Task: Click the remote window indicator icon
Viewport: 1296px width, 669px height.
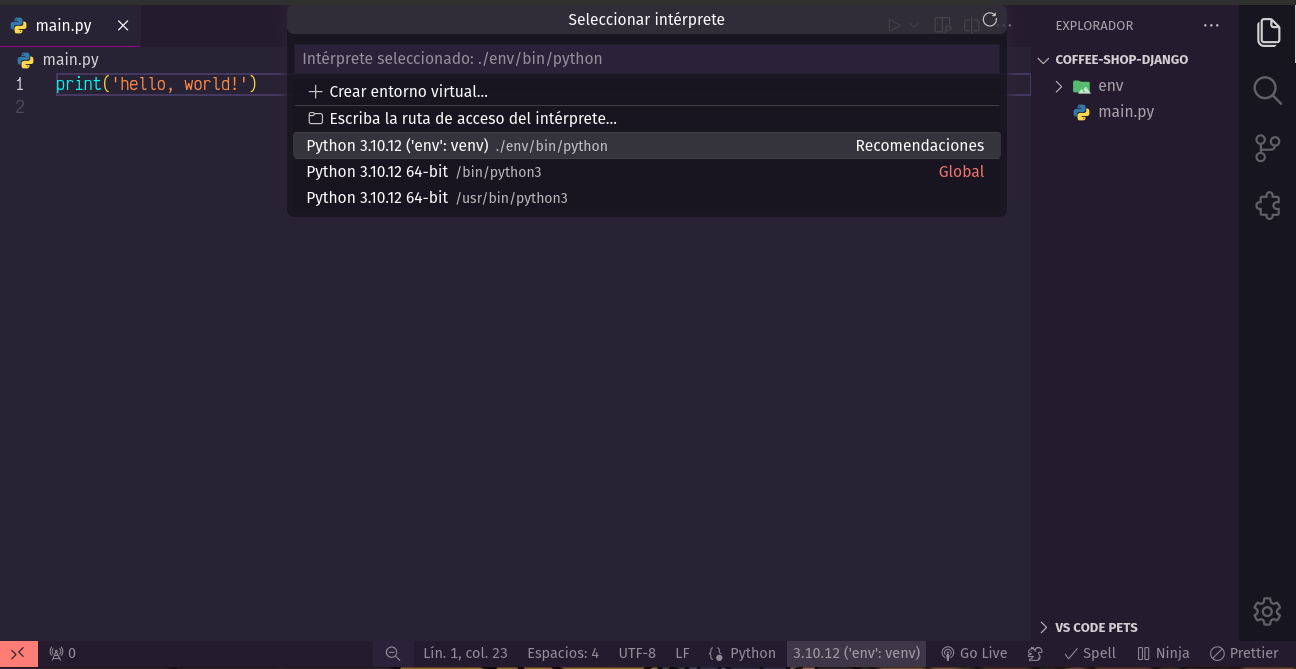Action: tap(18, 653)
